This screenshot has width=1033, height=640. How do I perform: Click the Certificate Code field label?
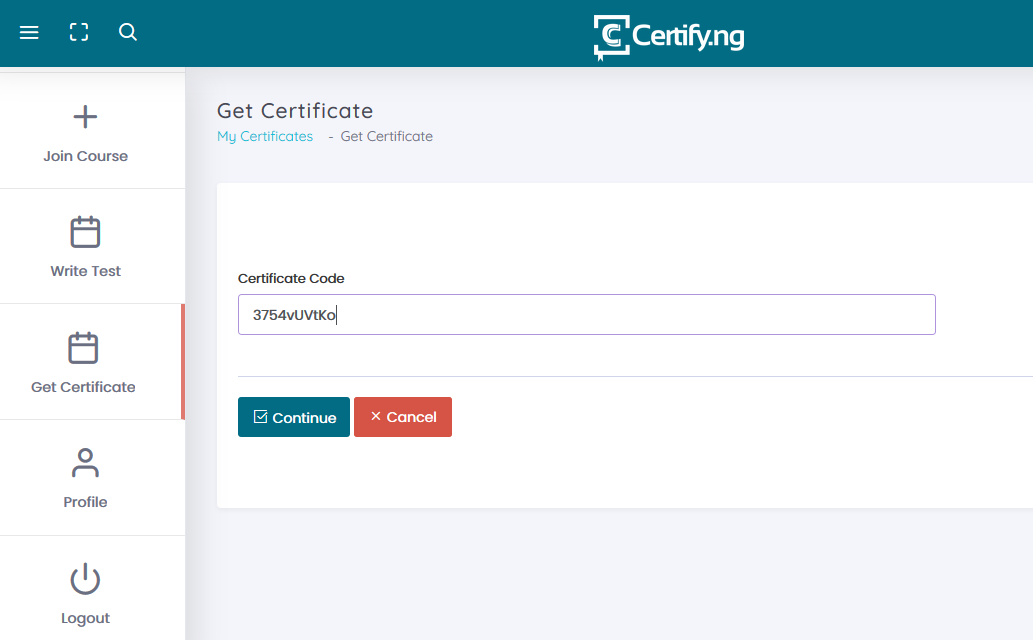click(x=291, y=279)
